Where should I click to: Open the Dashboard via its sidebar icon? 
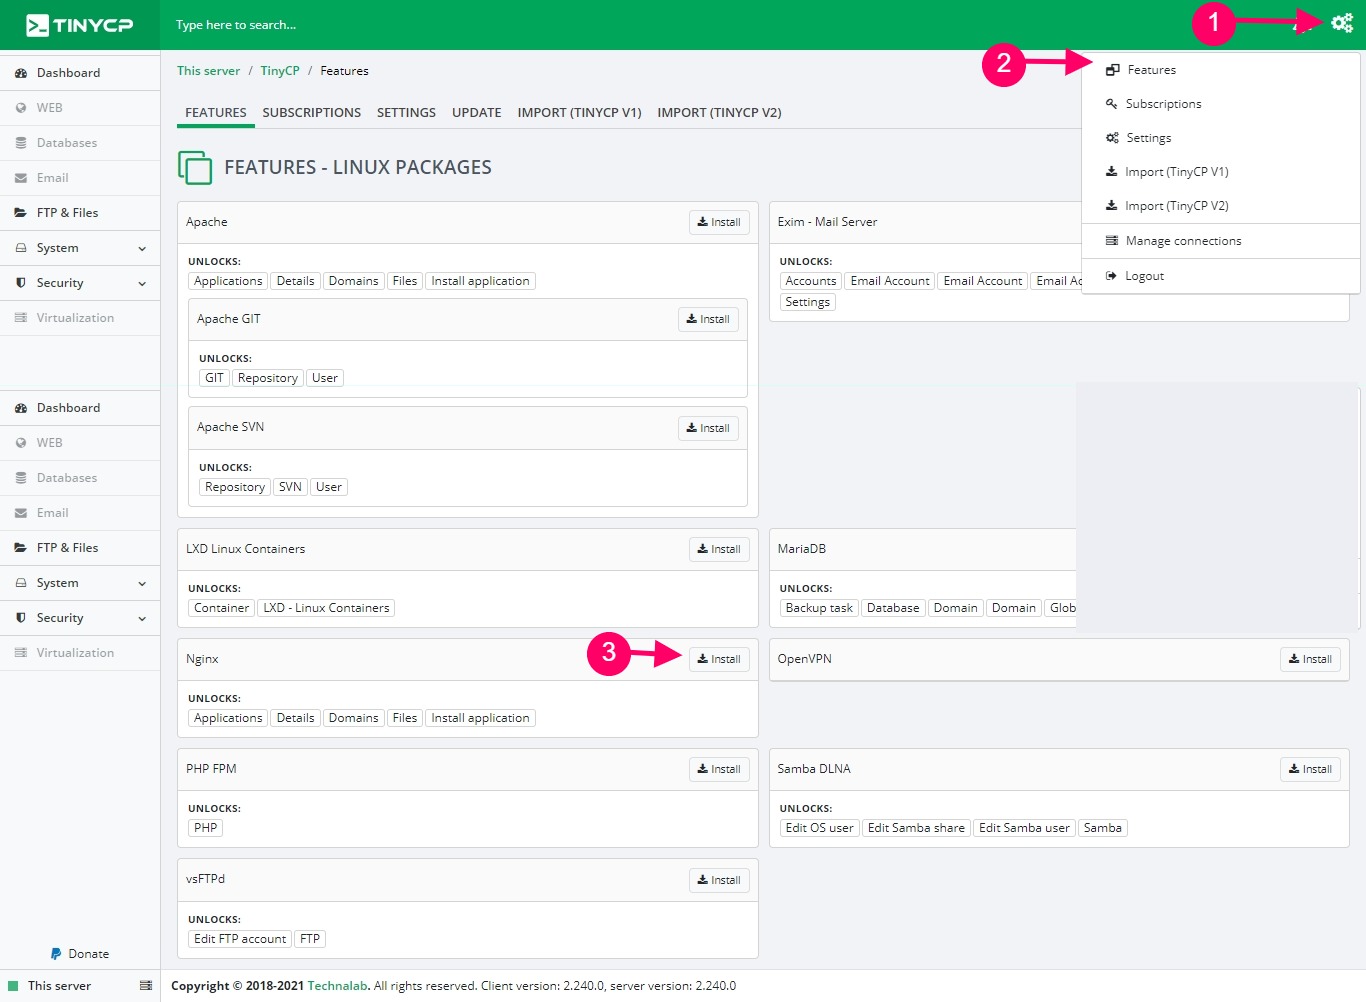(22, 72)
